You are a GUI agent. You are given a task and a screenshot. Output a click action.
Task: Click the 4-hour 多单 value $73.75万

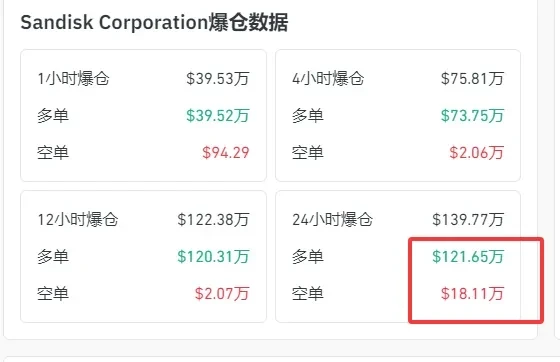pos(472,116)
